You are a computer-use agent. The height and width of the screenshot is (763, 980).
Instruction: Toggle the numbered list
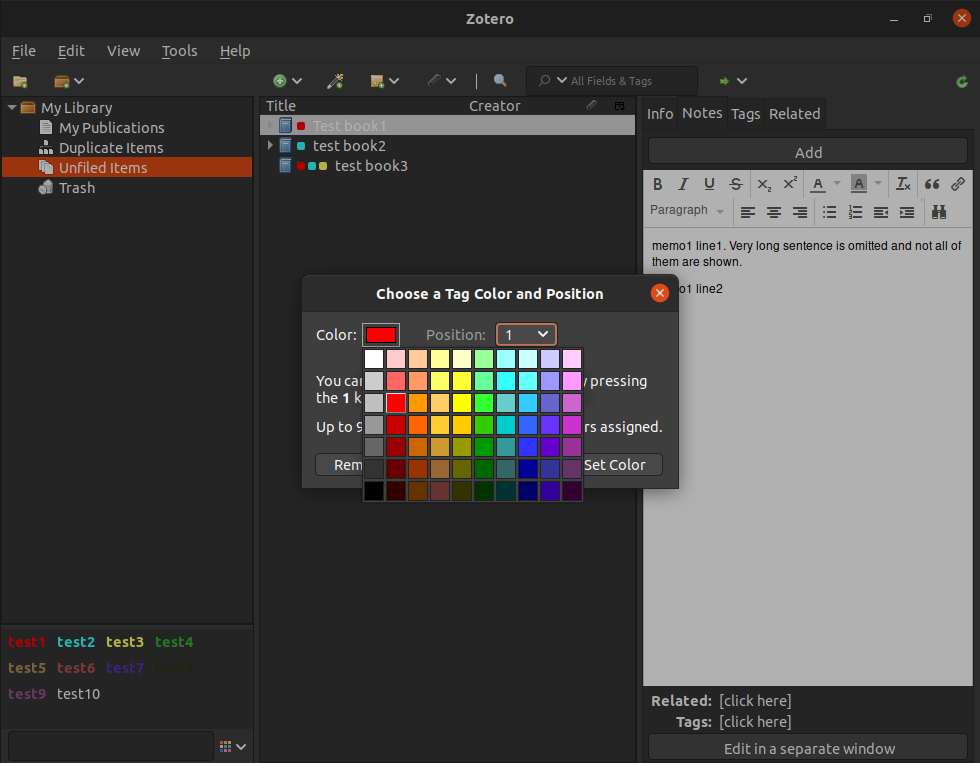855,212
